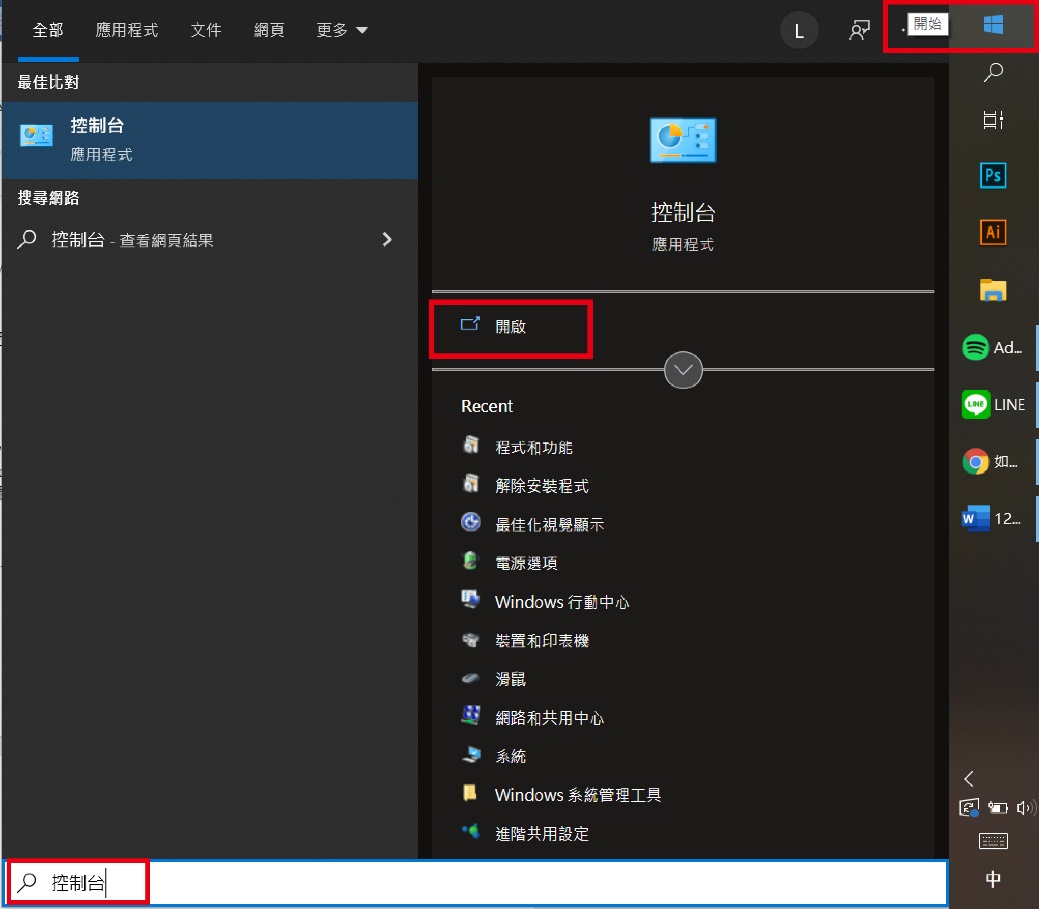
Task: Select the 應用程式 search tab
Action: (x=127, y=30)
